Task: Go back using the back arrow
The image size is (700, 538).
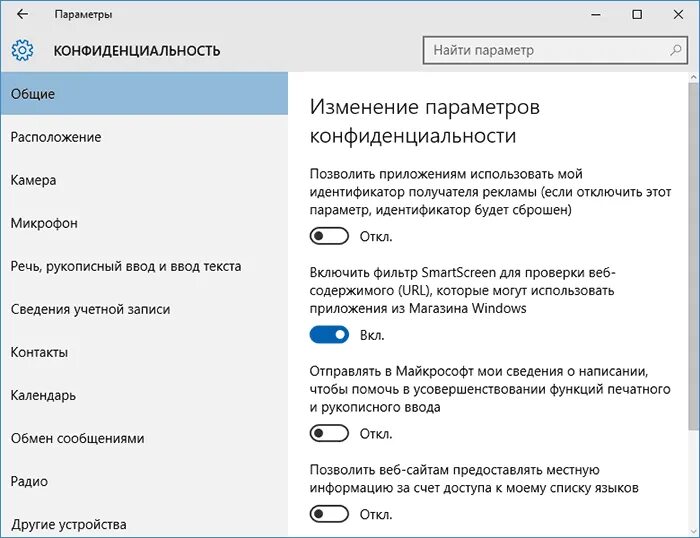Action: pyautogui.click(x=22, y=14)
